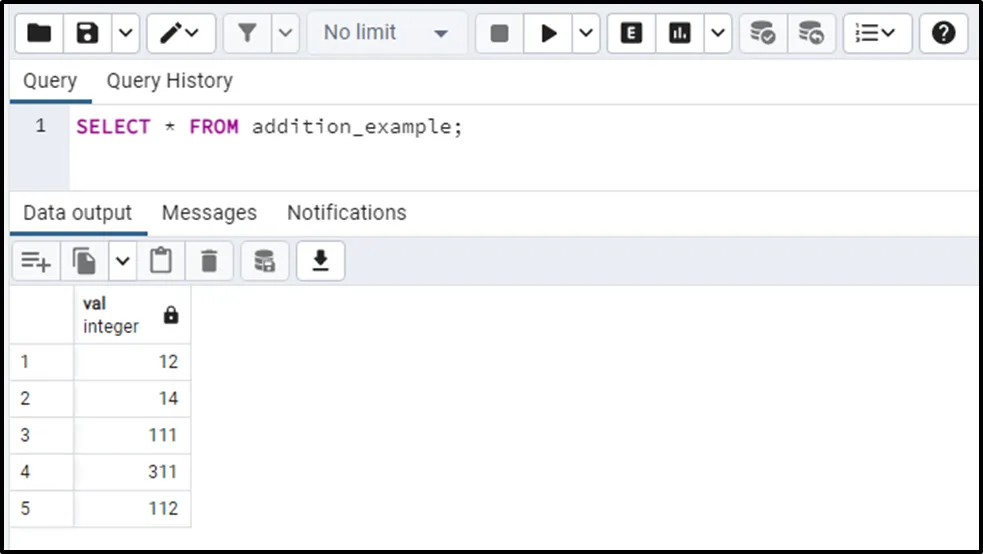Click the Filter funnel icon
The image size is (983, 554).
point(246,33)
